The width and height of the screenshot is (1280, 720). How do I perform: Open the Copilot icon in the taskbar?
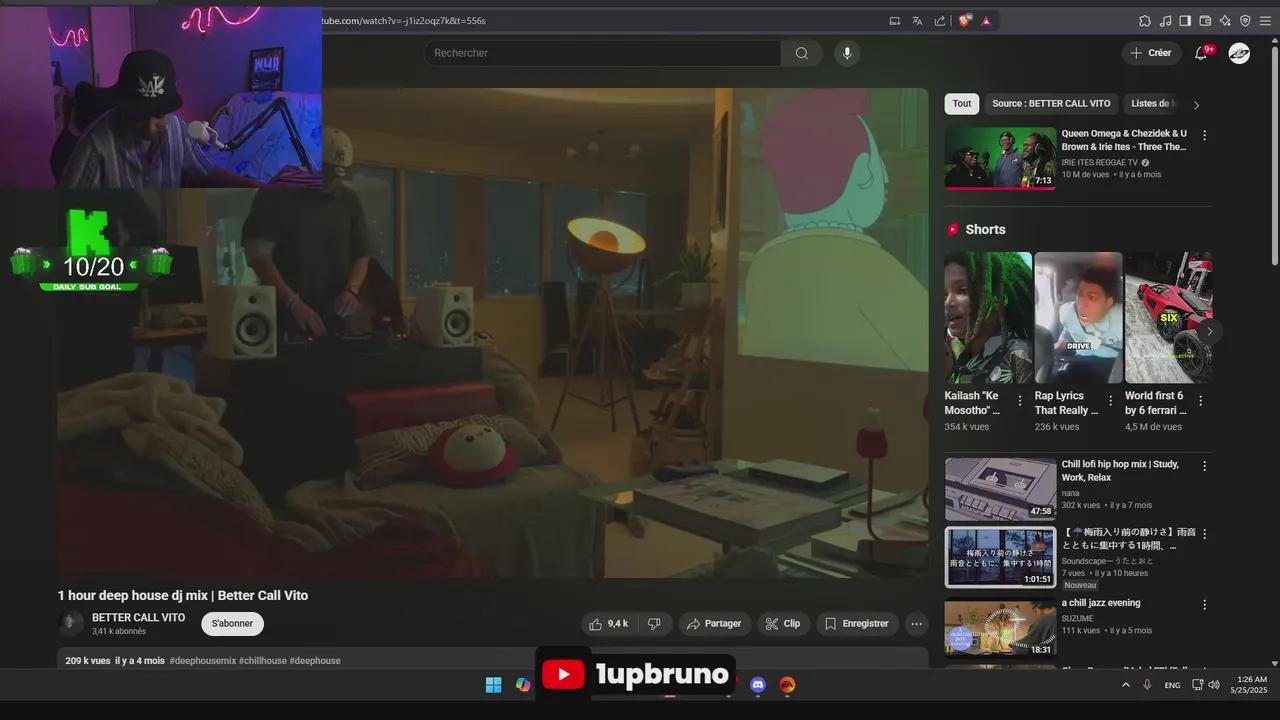[x=523, y=685]
